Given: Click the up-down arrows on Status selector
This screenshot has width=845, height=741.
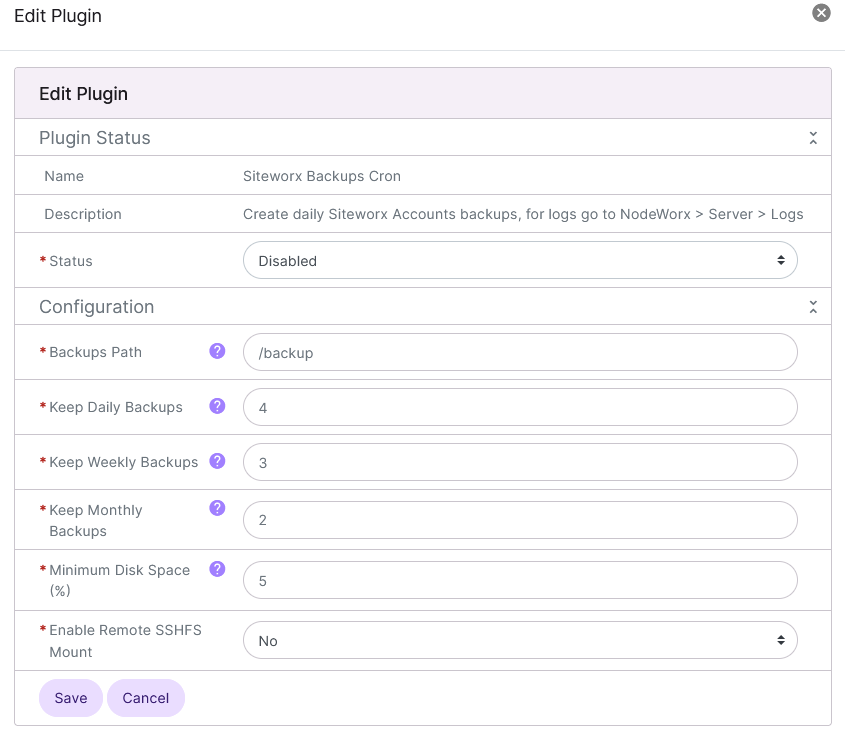Looking at the screenshot, I should tap(781, 259).
